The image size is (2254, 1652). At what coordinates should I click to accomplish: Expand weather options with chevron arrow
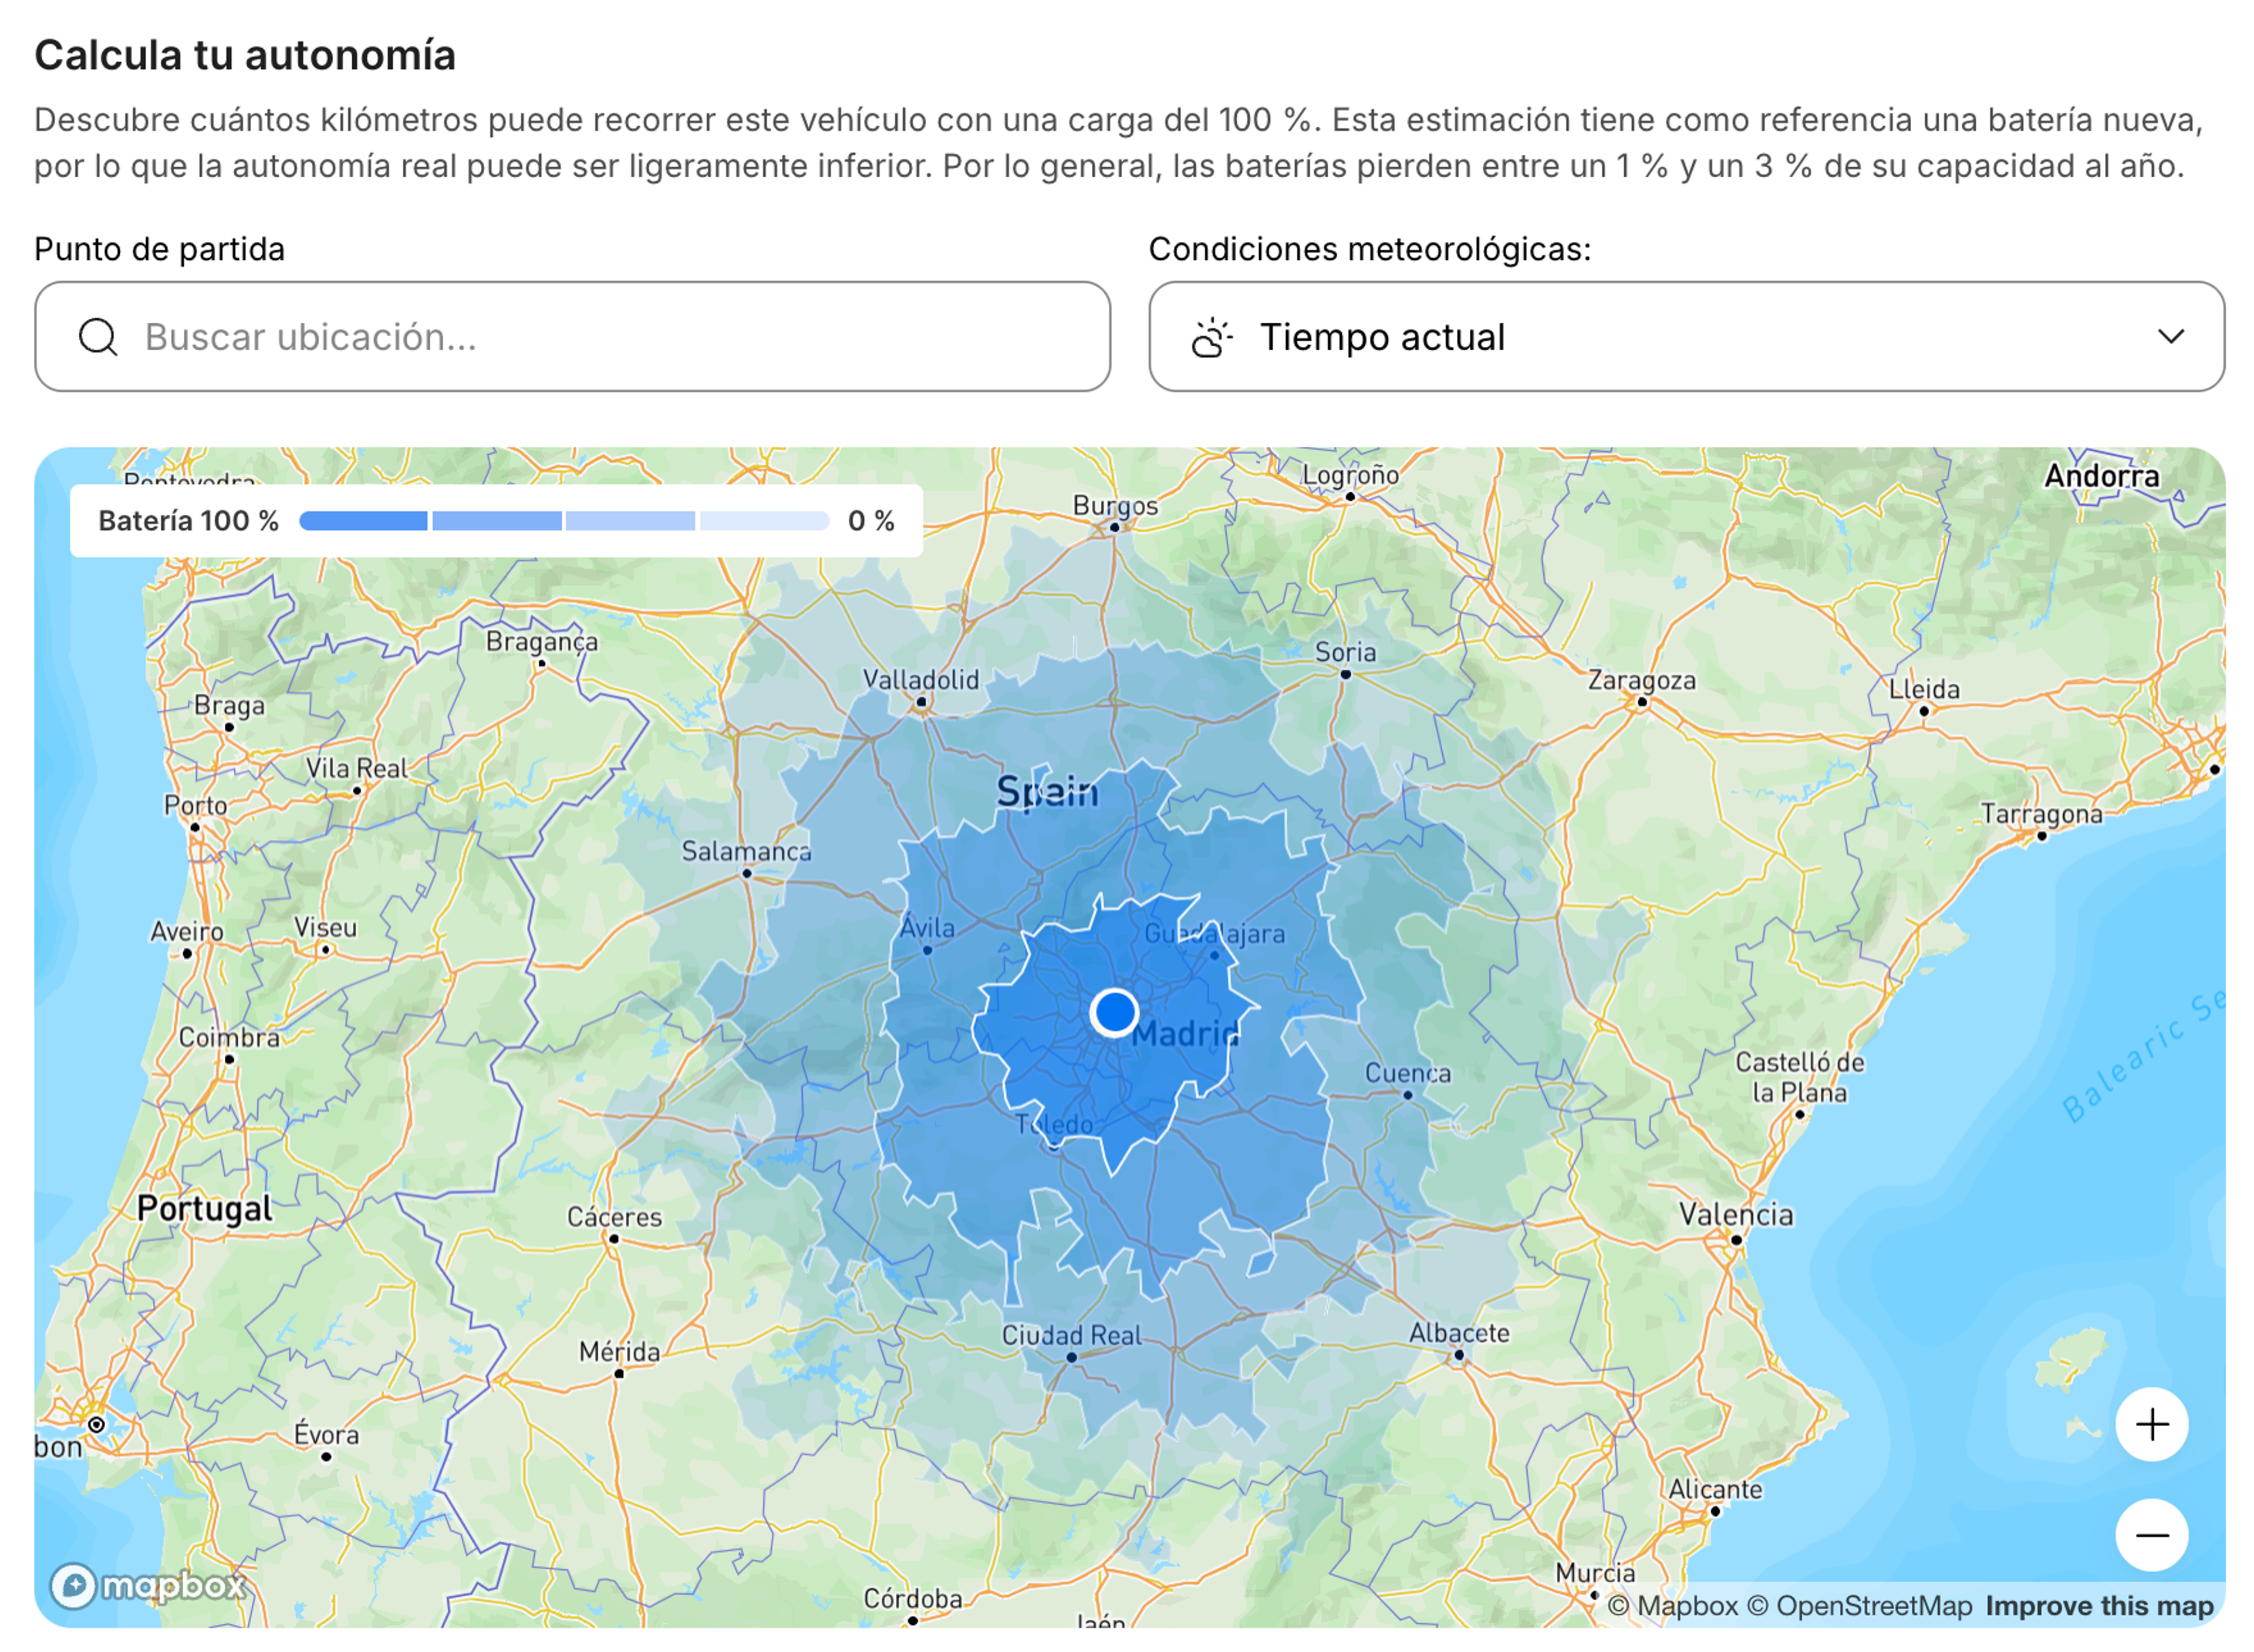pos(2170,336)
